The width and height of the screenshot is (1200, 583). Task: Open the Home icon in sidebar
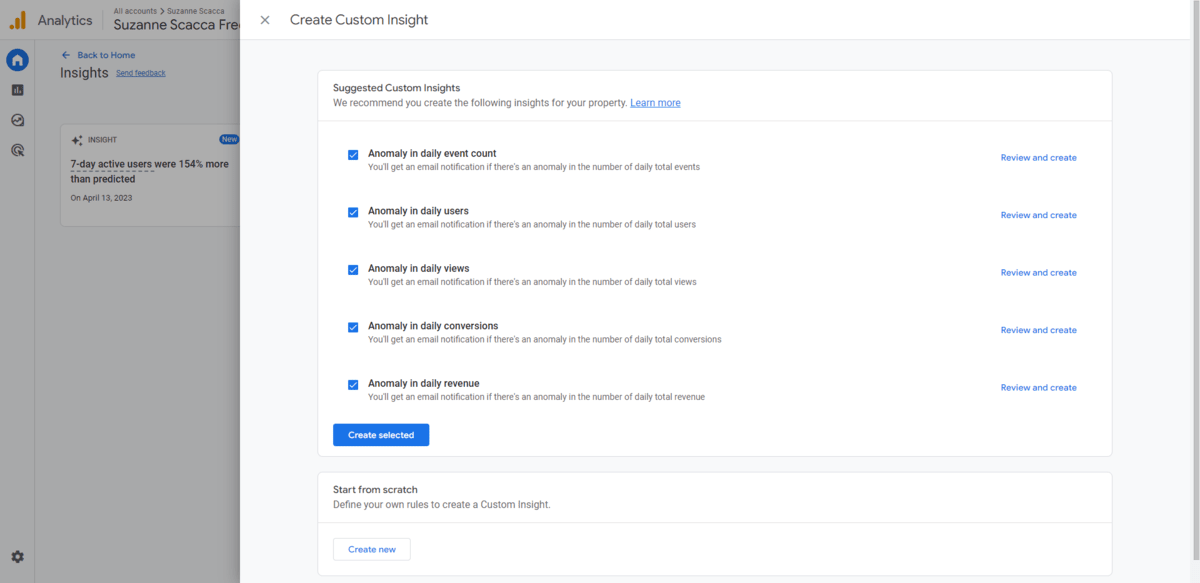(x=17, y=60)
